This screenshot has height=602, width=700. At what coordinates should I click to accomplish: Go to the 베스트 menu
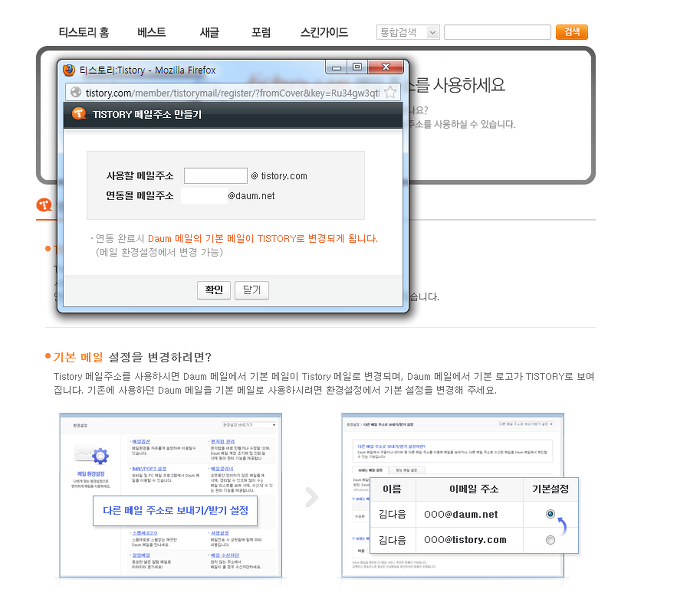pyautogui.click(x=151, y=32)
